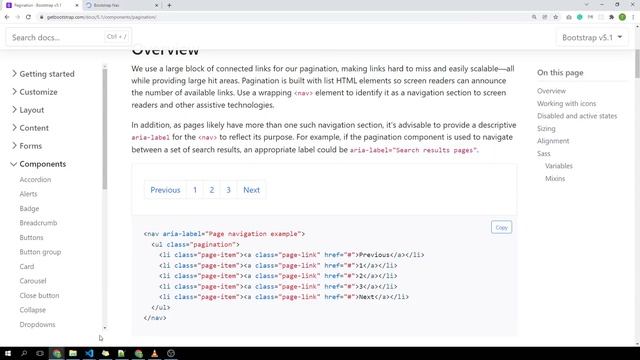The image size is (640, 360).
Task: Open Visual Studio Code from taskbar
Action: [x=89, y=353]
